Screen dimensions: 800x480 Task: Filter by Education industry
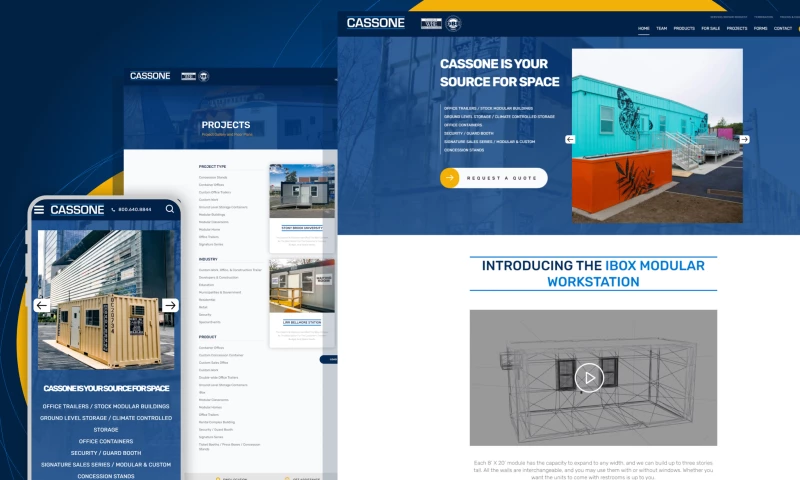pos(206,285)
